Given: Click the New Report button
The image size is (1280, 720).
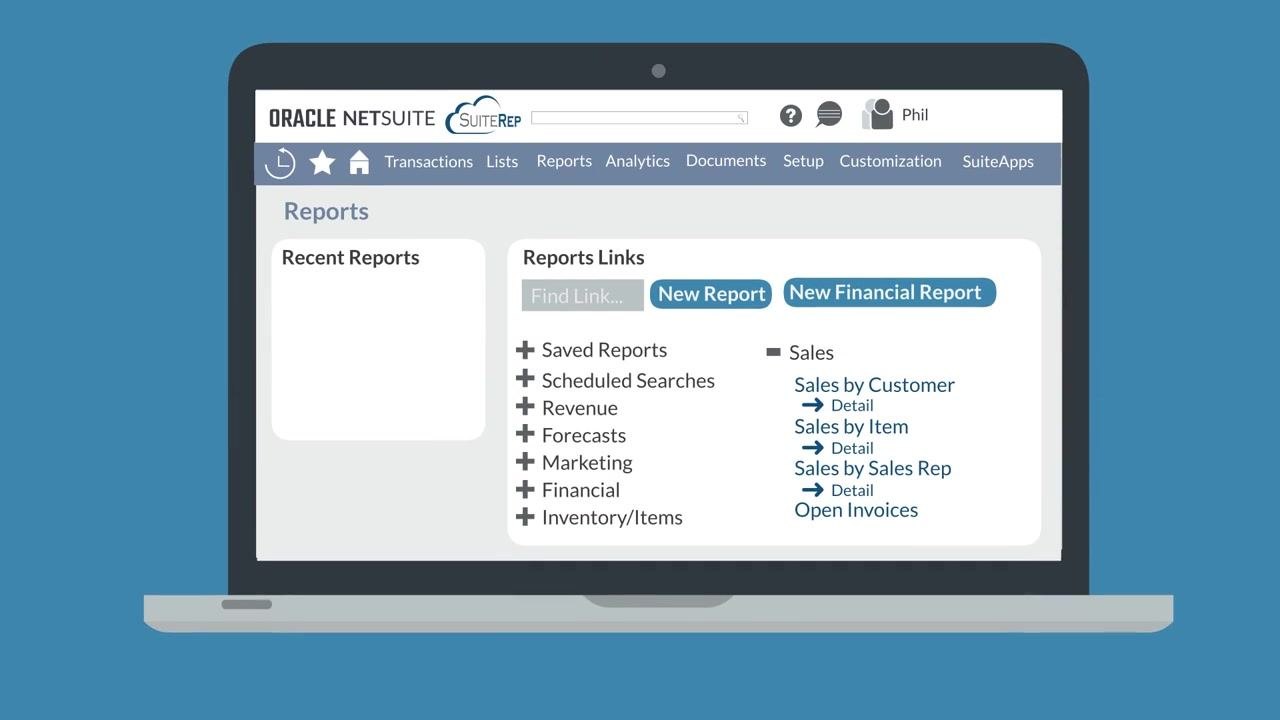Looking at the screenshot, I should click(711, 294).
